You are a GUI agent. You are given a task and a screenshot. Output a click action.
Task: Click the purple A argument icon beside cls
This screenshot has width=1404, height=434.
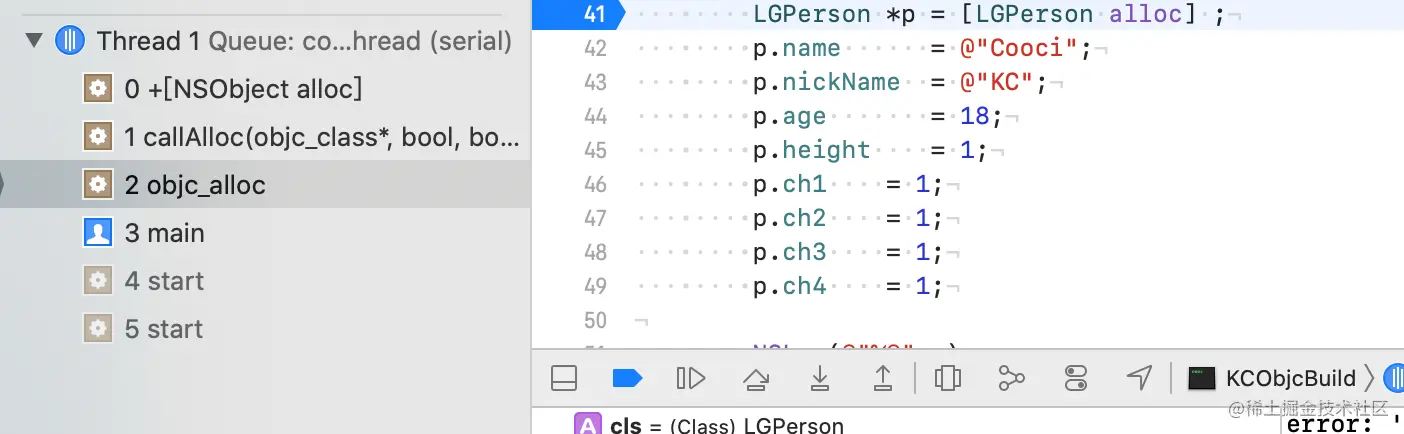tap(586, 424)
